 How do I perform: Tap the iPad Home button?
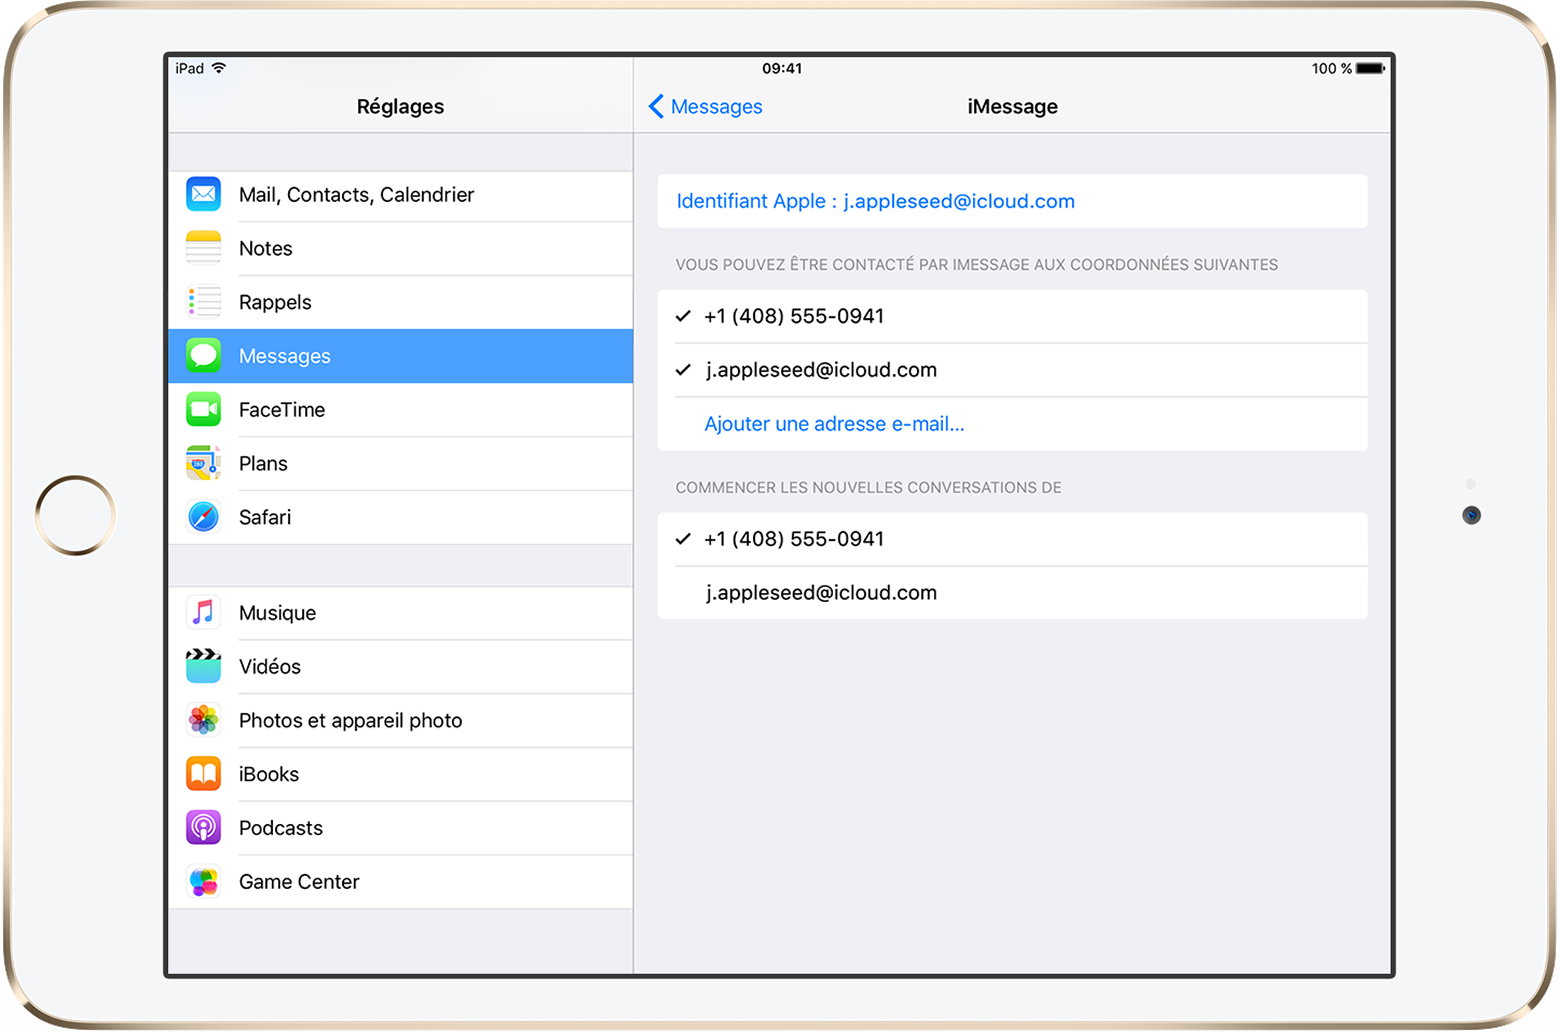coord(75,515)
